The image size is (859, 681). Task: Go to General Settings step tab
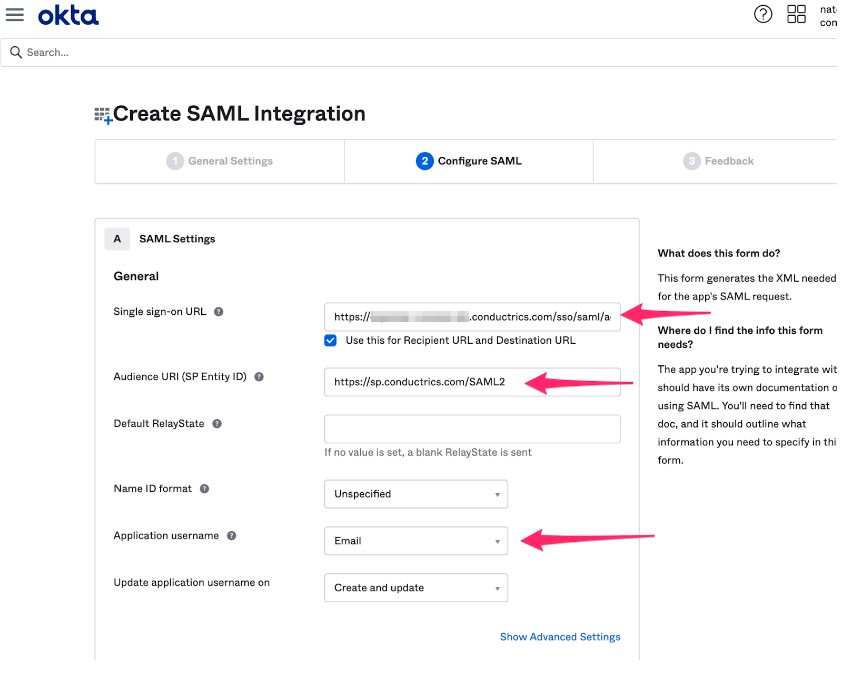220,162
